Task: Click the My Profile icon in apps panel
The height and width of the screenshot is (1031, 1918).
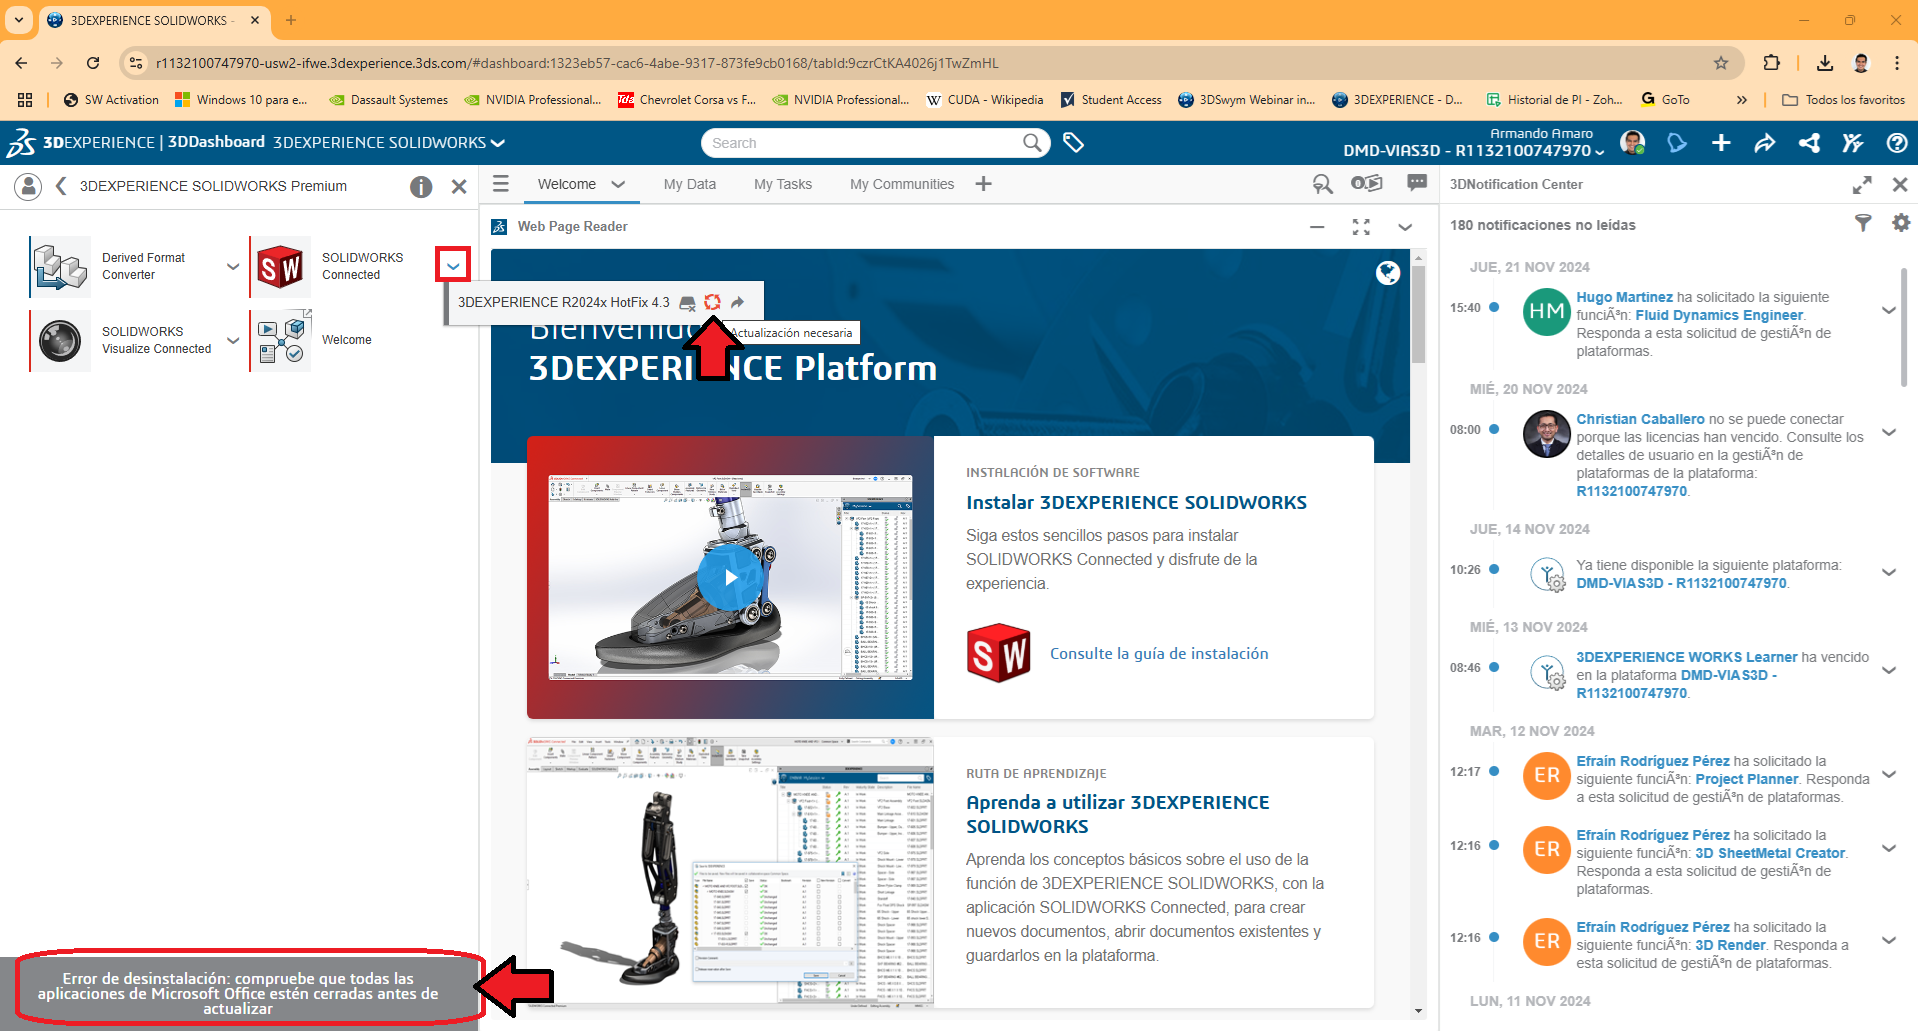Action: point(29,186)
